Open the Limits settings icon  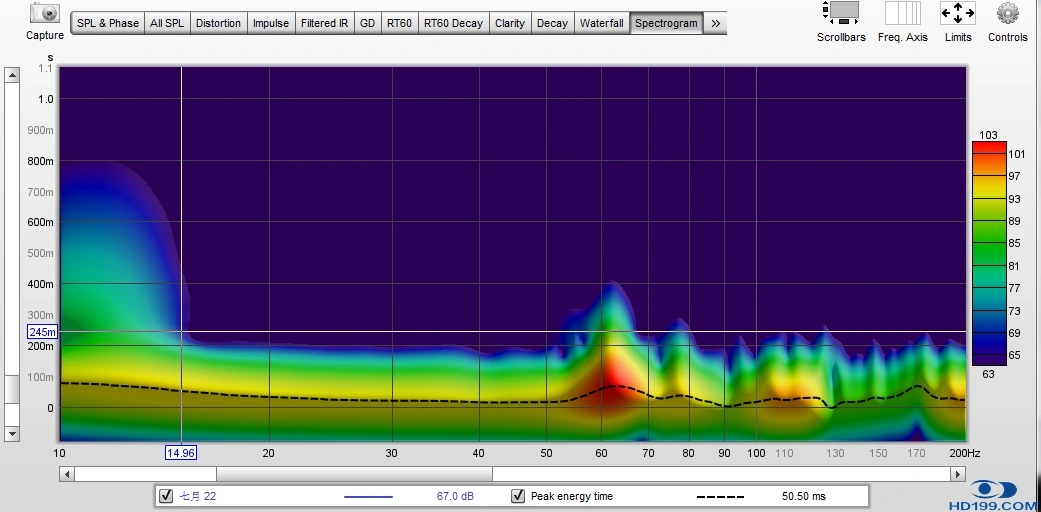[957, 14]
